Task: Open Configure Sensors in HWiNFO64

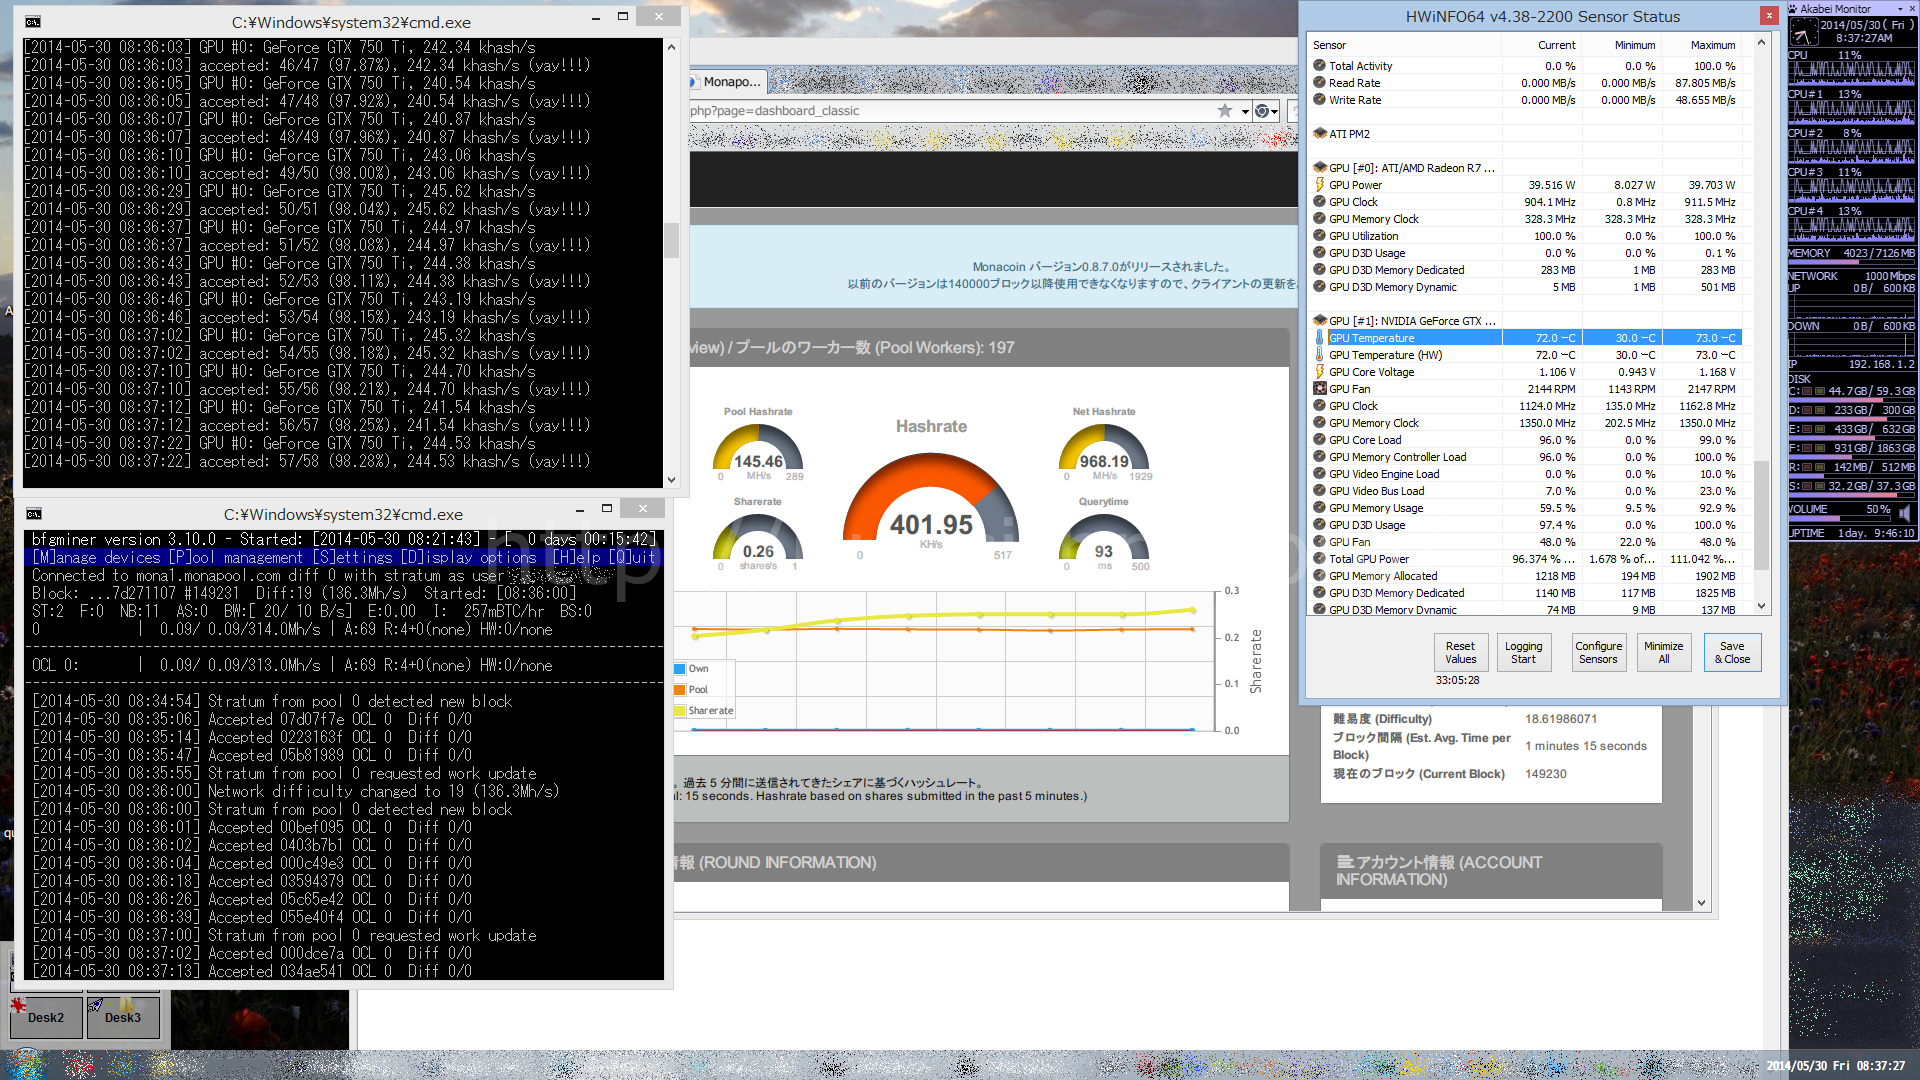Action: tap(1598, 652)
